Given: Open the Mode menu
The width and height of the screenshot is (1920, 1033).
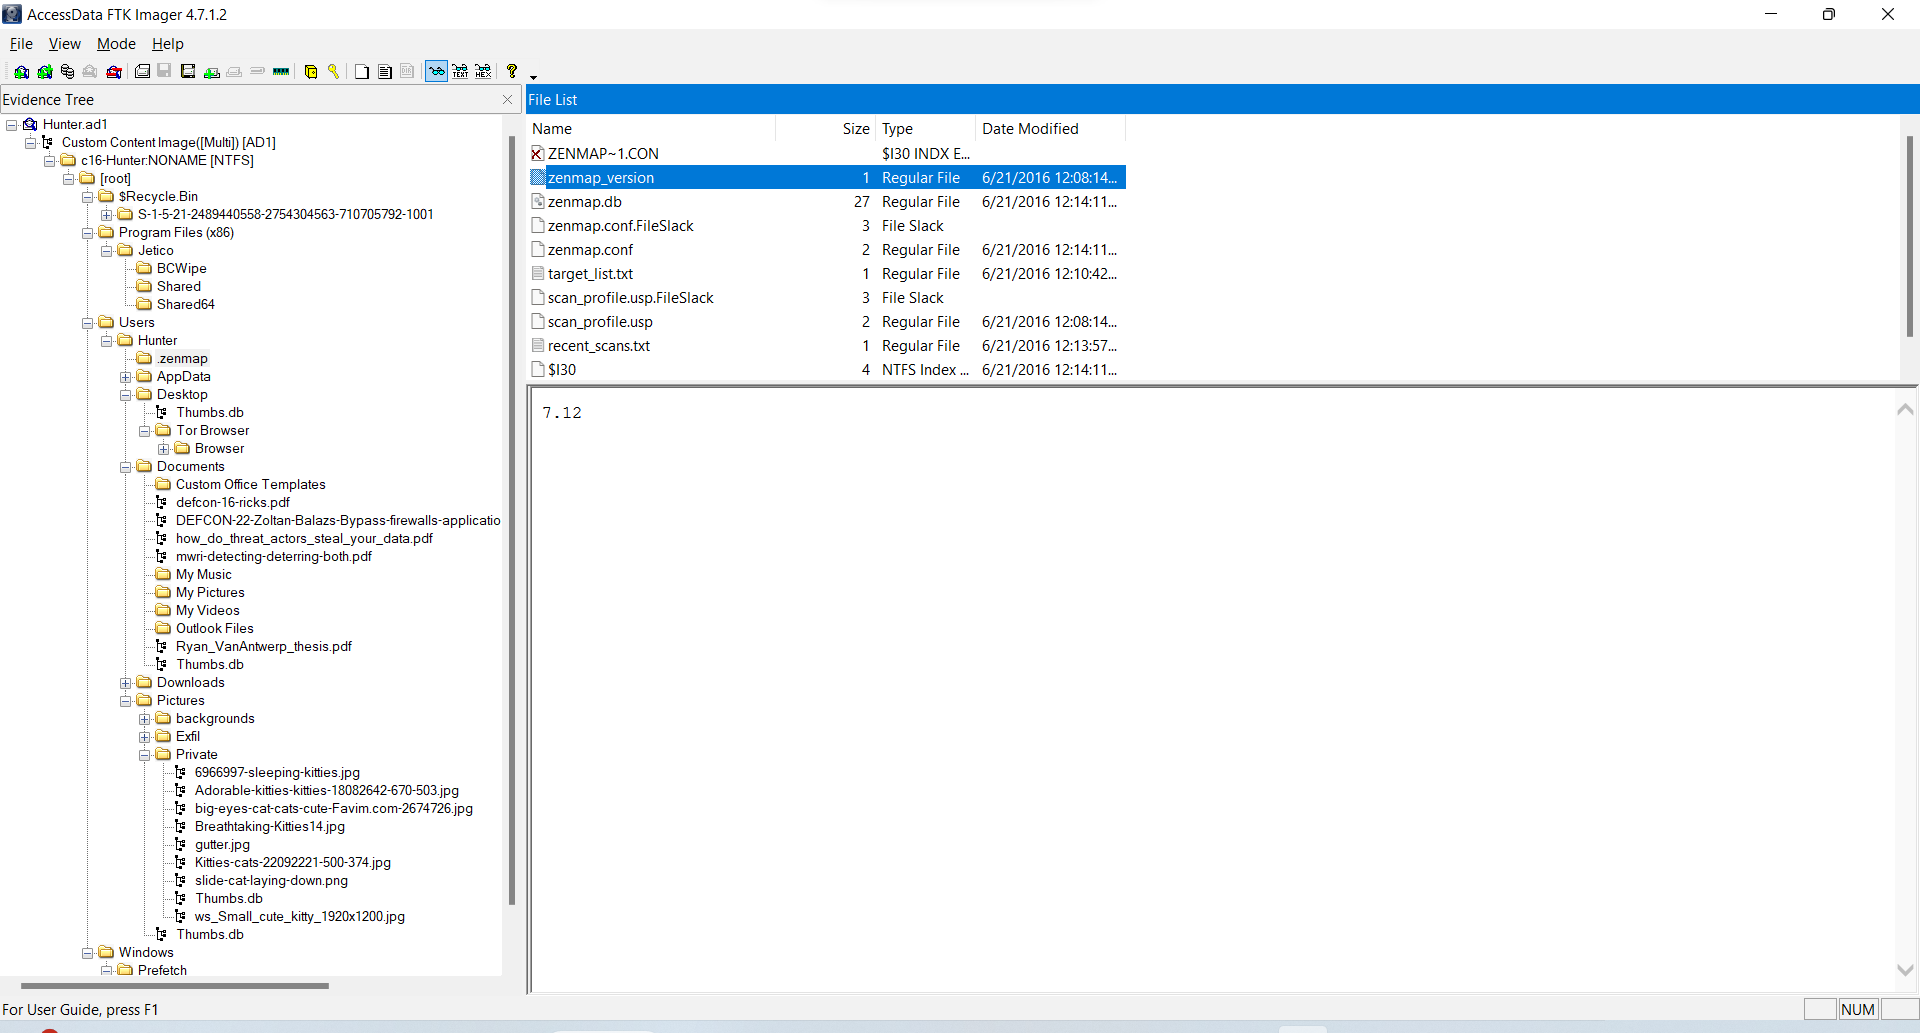Looking at the screenshot, I should pos(116,44).
